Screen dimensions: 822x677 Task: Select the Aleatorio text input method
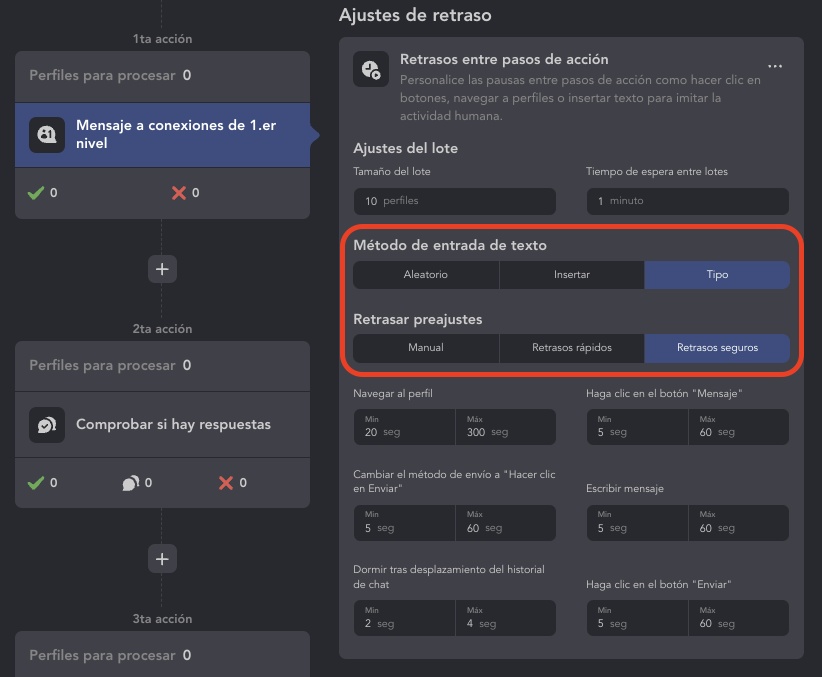(426, 275)
